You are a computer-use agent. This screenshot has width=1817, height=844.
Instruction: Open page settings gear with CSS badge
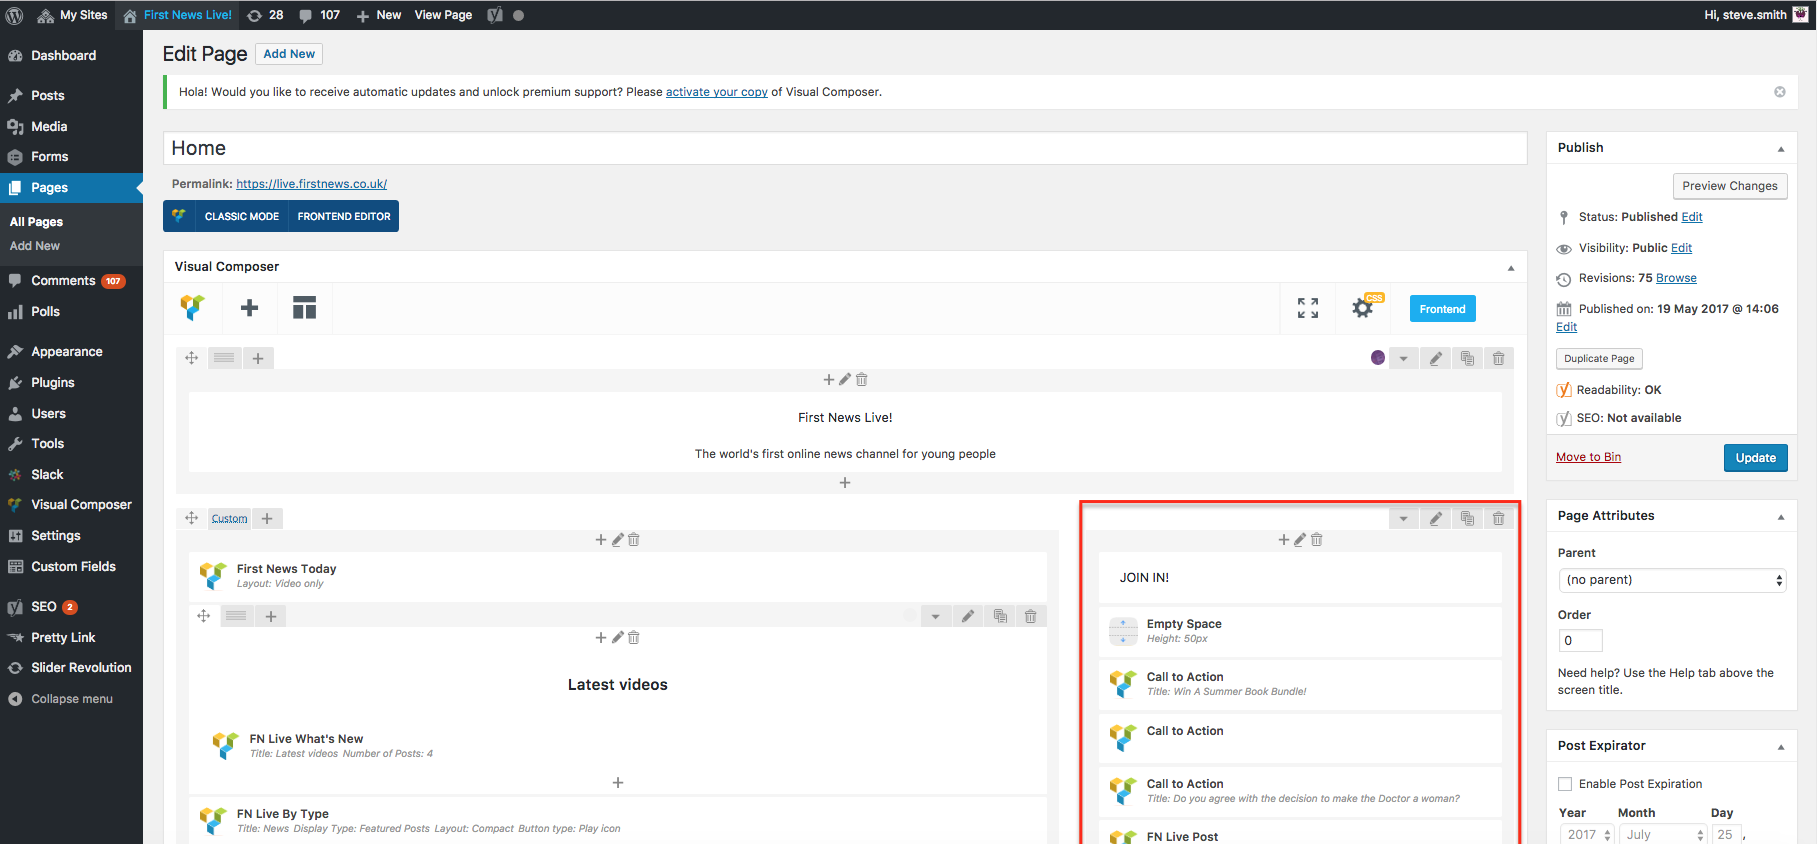pos(1363,308)
